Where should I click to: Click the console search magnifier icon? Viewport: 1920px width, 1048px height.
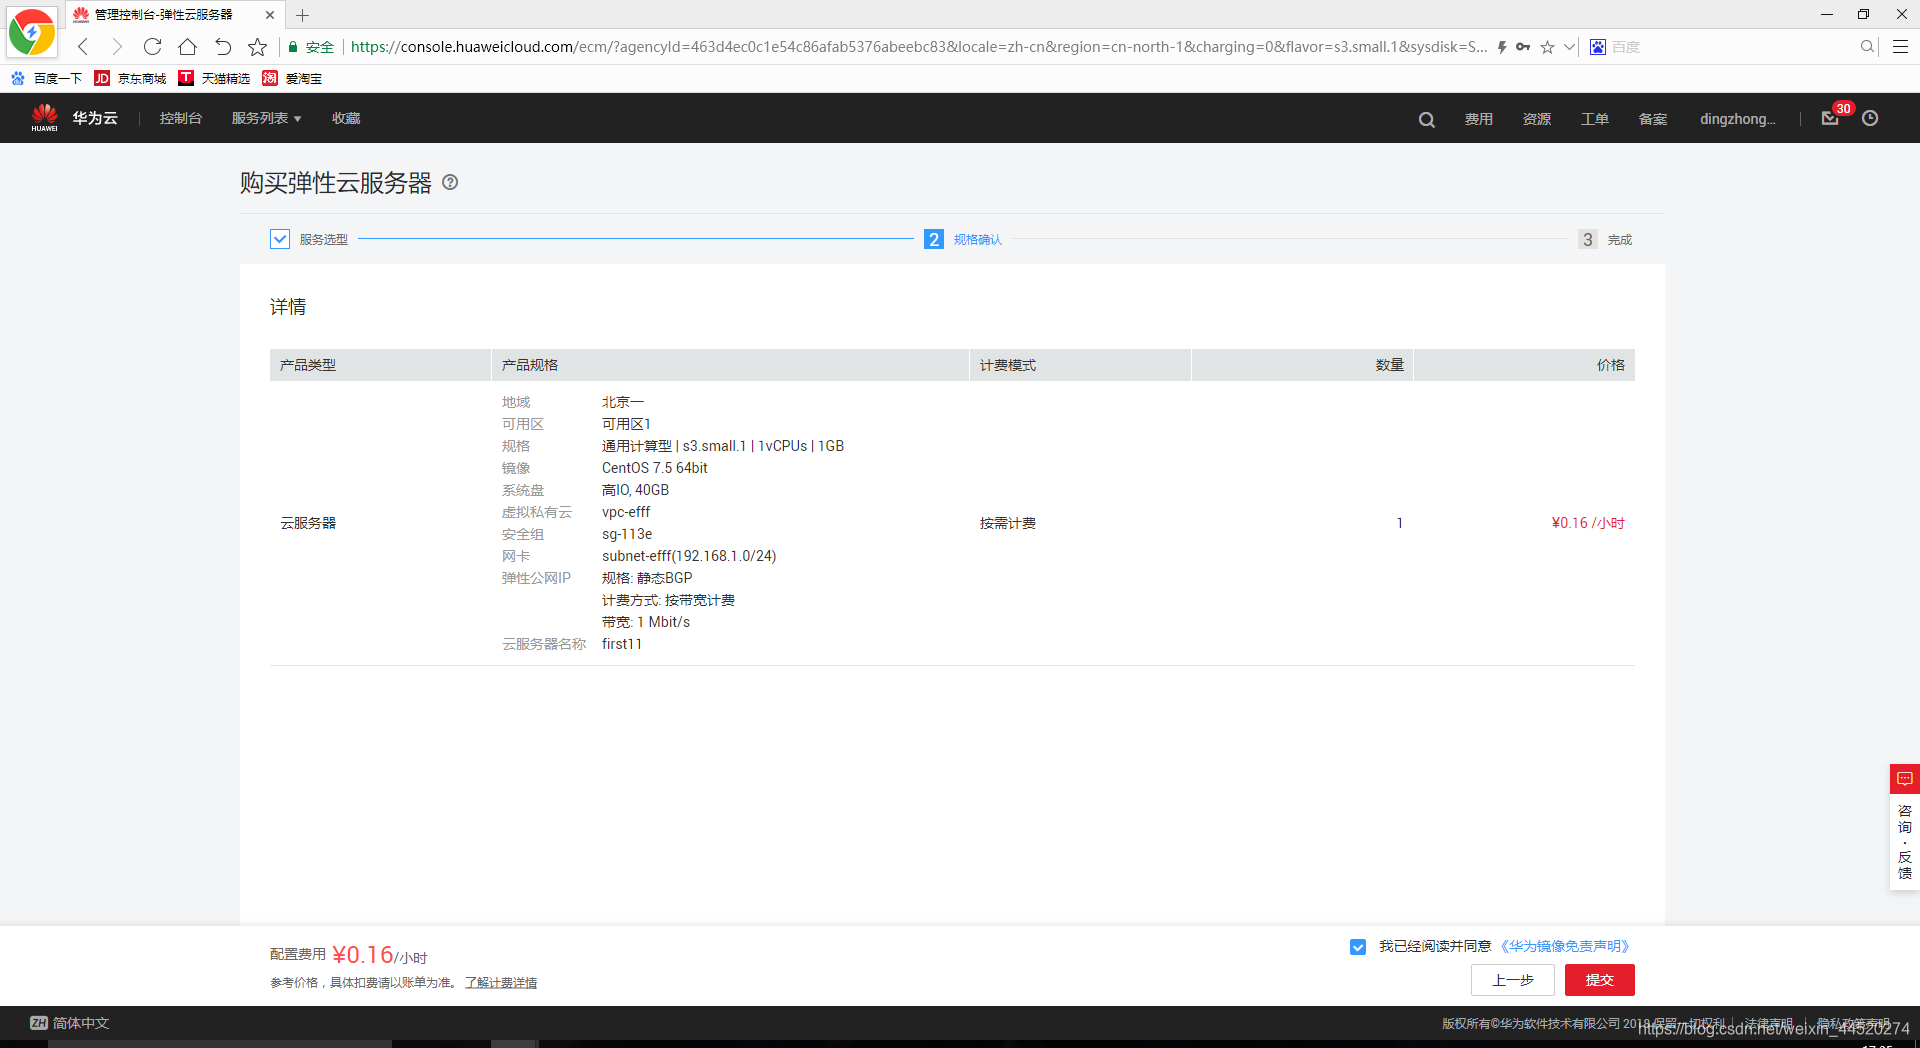click(1427, 119)
